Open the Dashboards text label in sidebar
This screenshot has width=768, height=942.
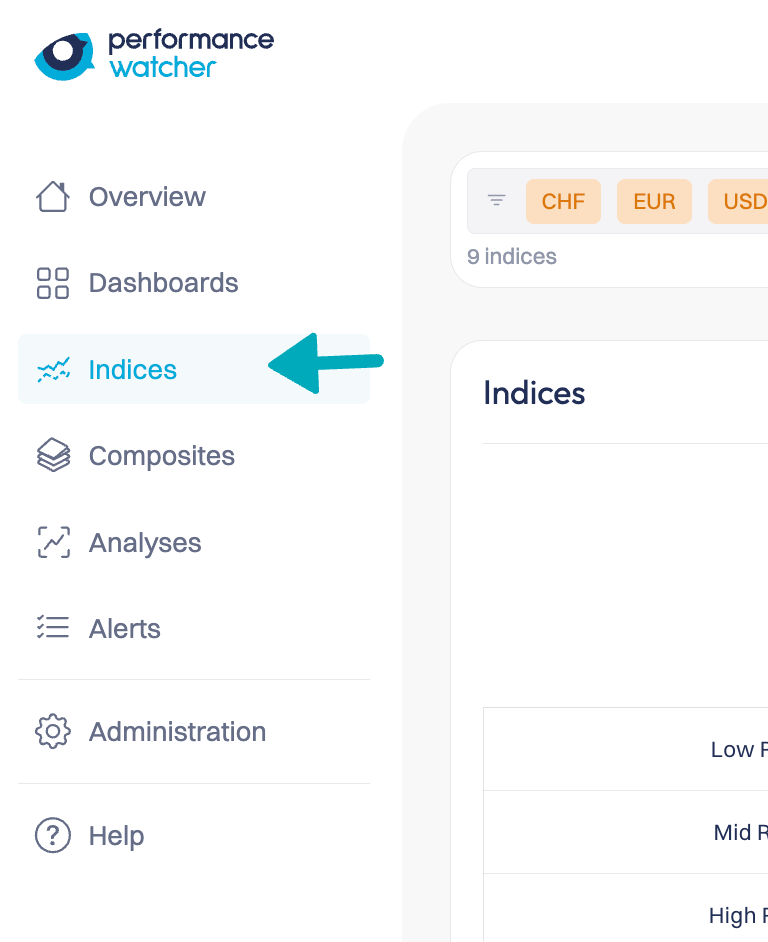point(163,283)
